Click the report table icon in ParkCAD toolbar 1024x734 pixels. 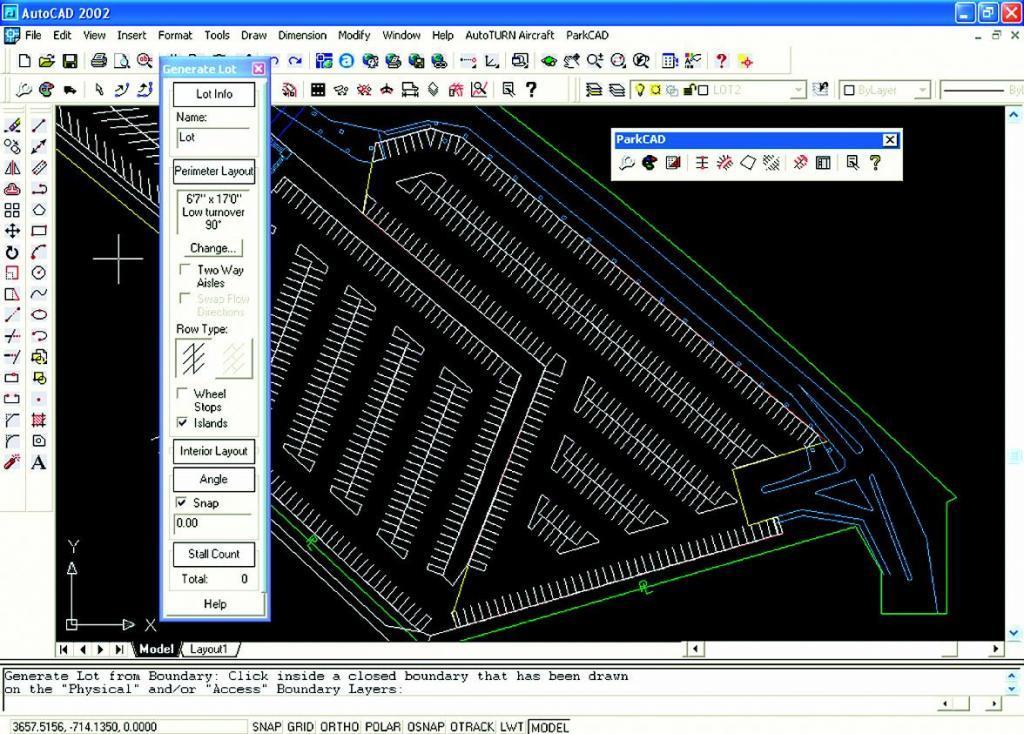click(823, 163)
